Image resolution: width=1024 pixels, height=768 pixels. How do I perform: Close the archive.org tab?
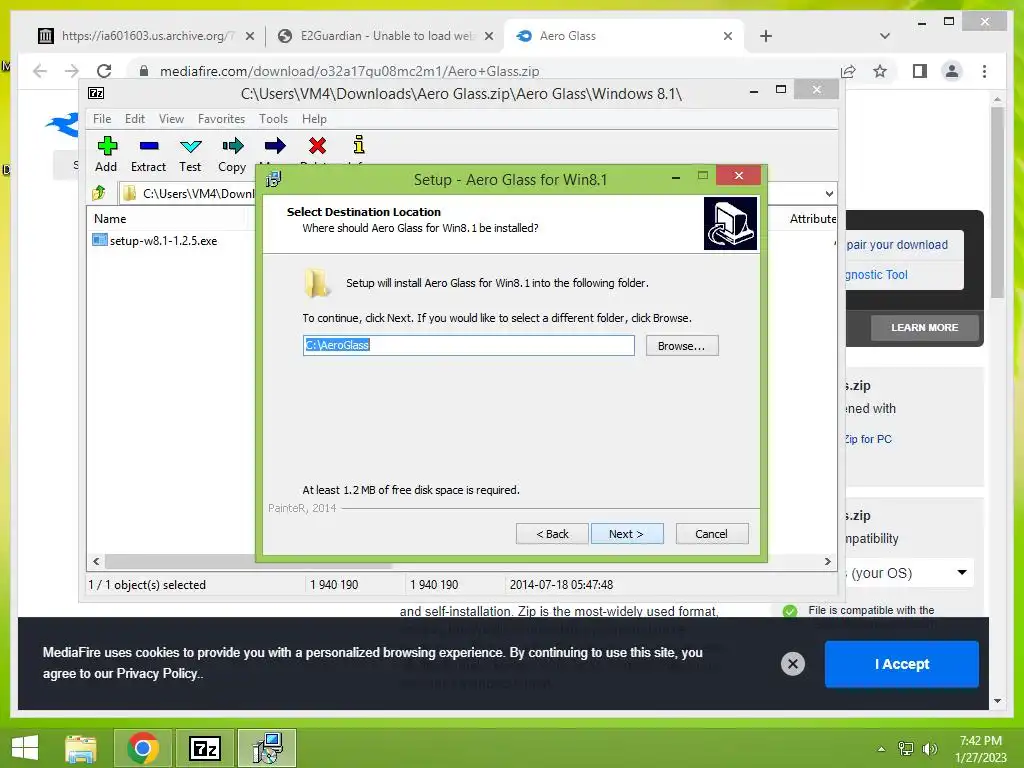tap(249, 36)
